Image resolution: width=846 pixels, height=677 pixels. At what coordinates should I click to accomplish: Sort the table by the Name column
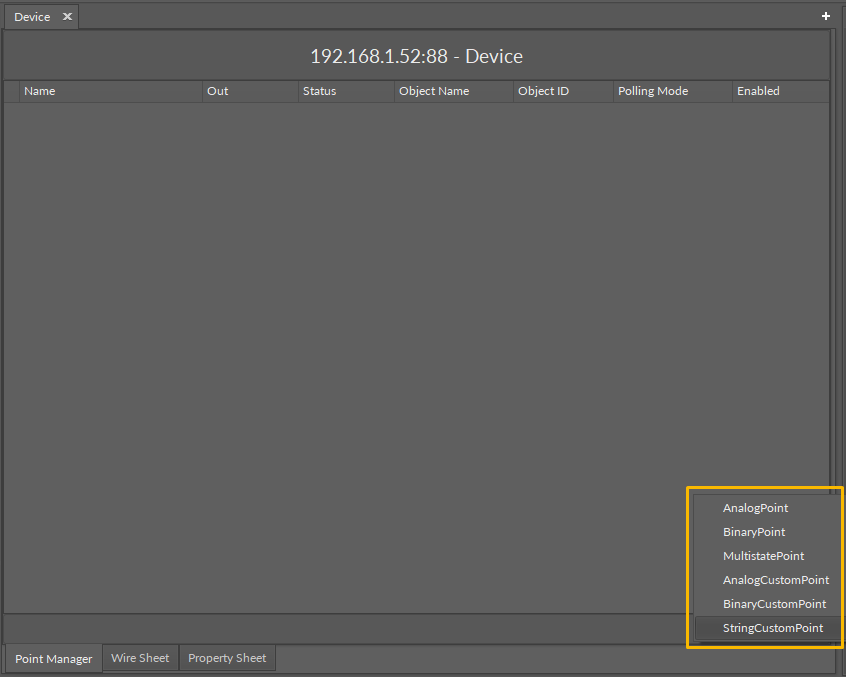pos(40,91)
